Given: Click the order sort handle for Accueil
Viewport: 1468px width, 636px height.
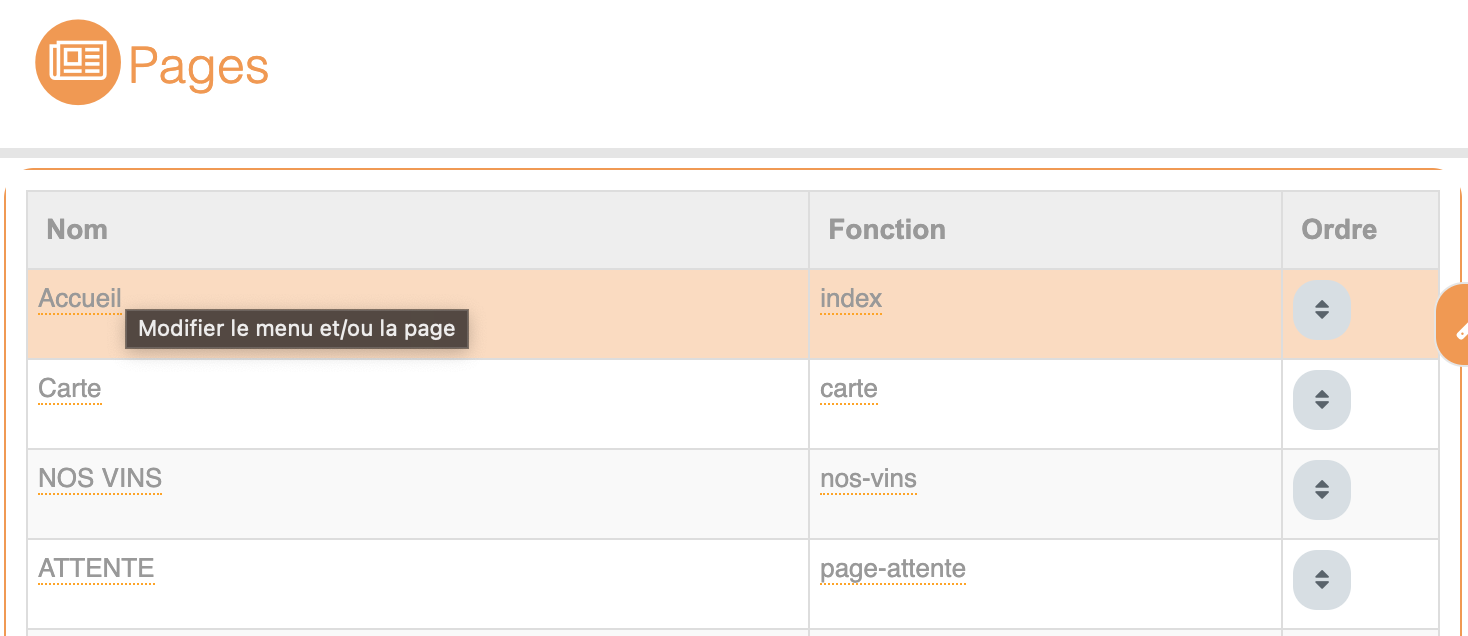Looking at the screenshot, I should pyautogui.click(x=1321, y=310).
